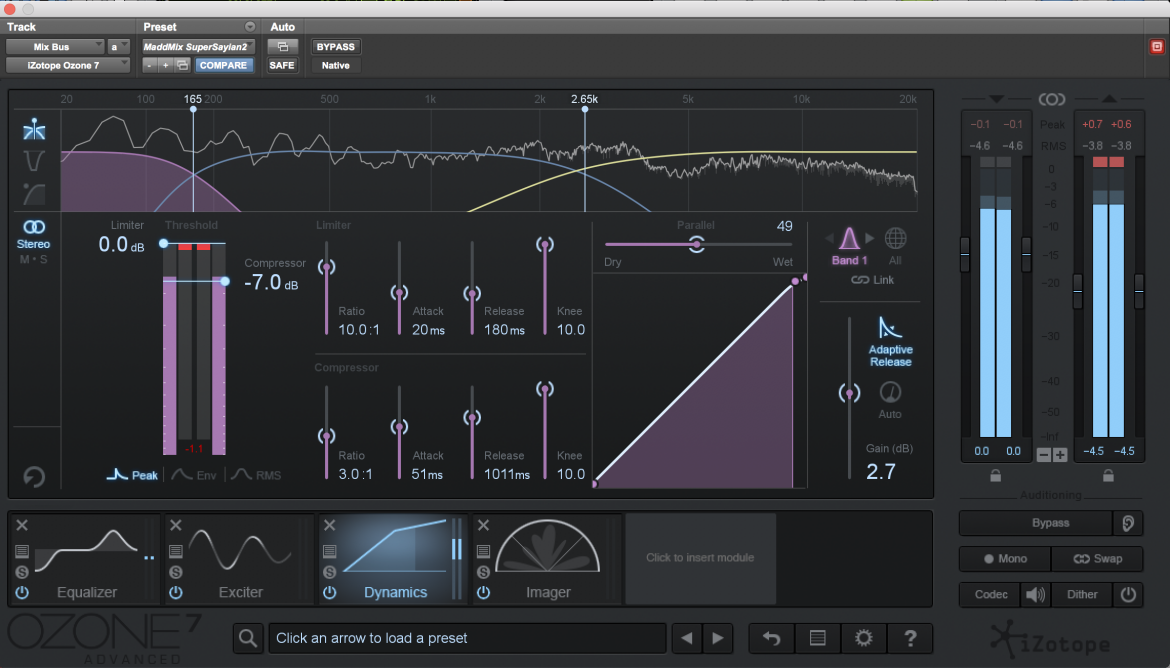Click the Band 1 selector icon
This screenshot has height=668, width=1170.
[849, 239]
